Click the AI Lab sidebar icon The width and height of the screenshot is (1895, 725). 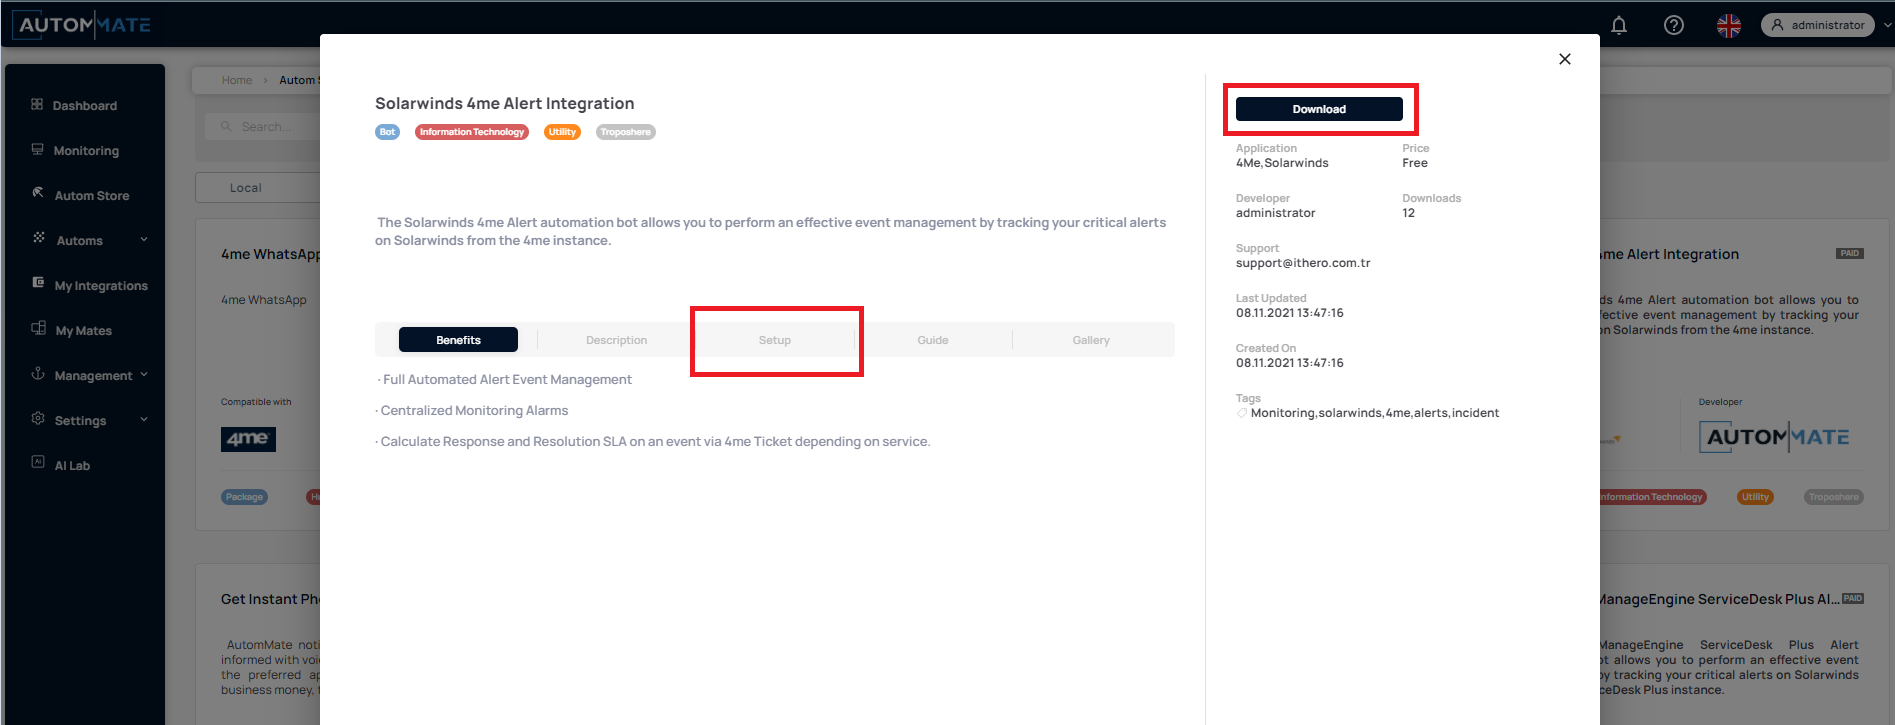pos(38,462)
